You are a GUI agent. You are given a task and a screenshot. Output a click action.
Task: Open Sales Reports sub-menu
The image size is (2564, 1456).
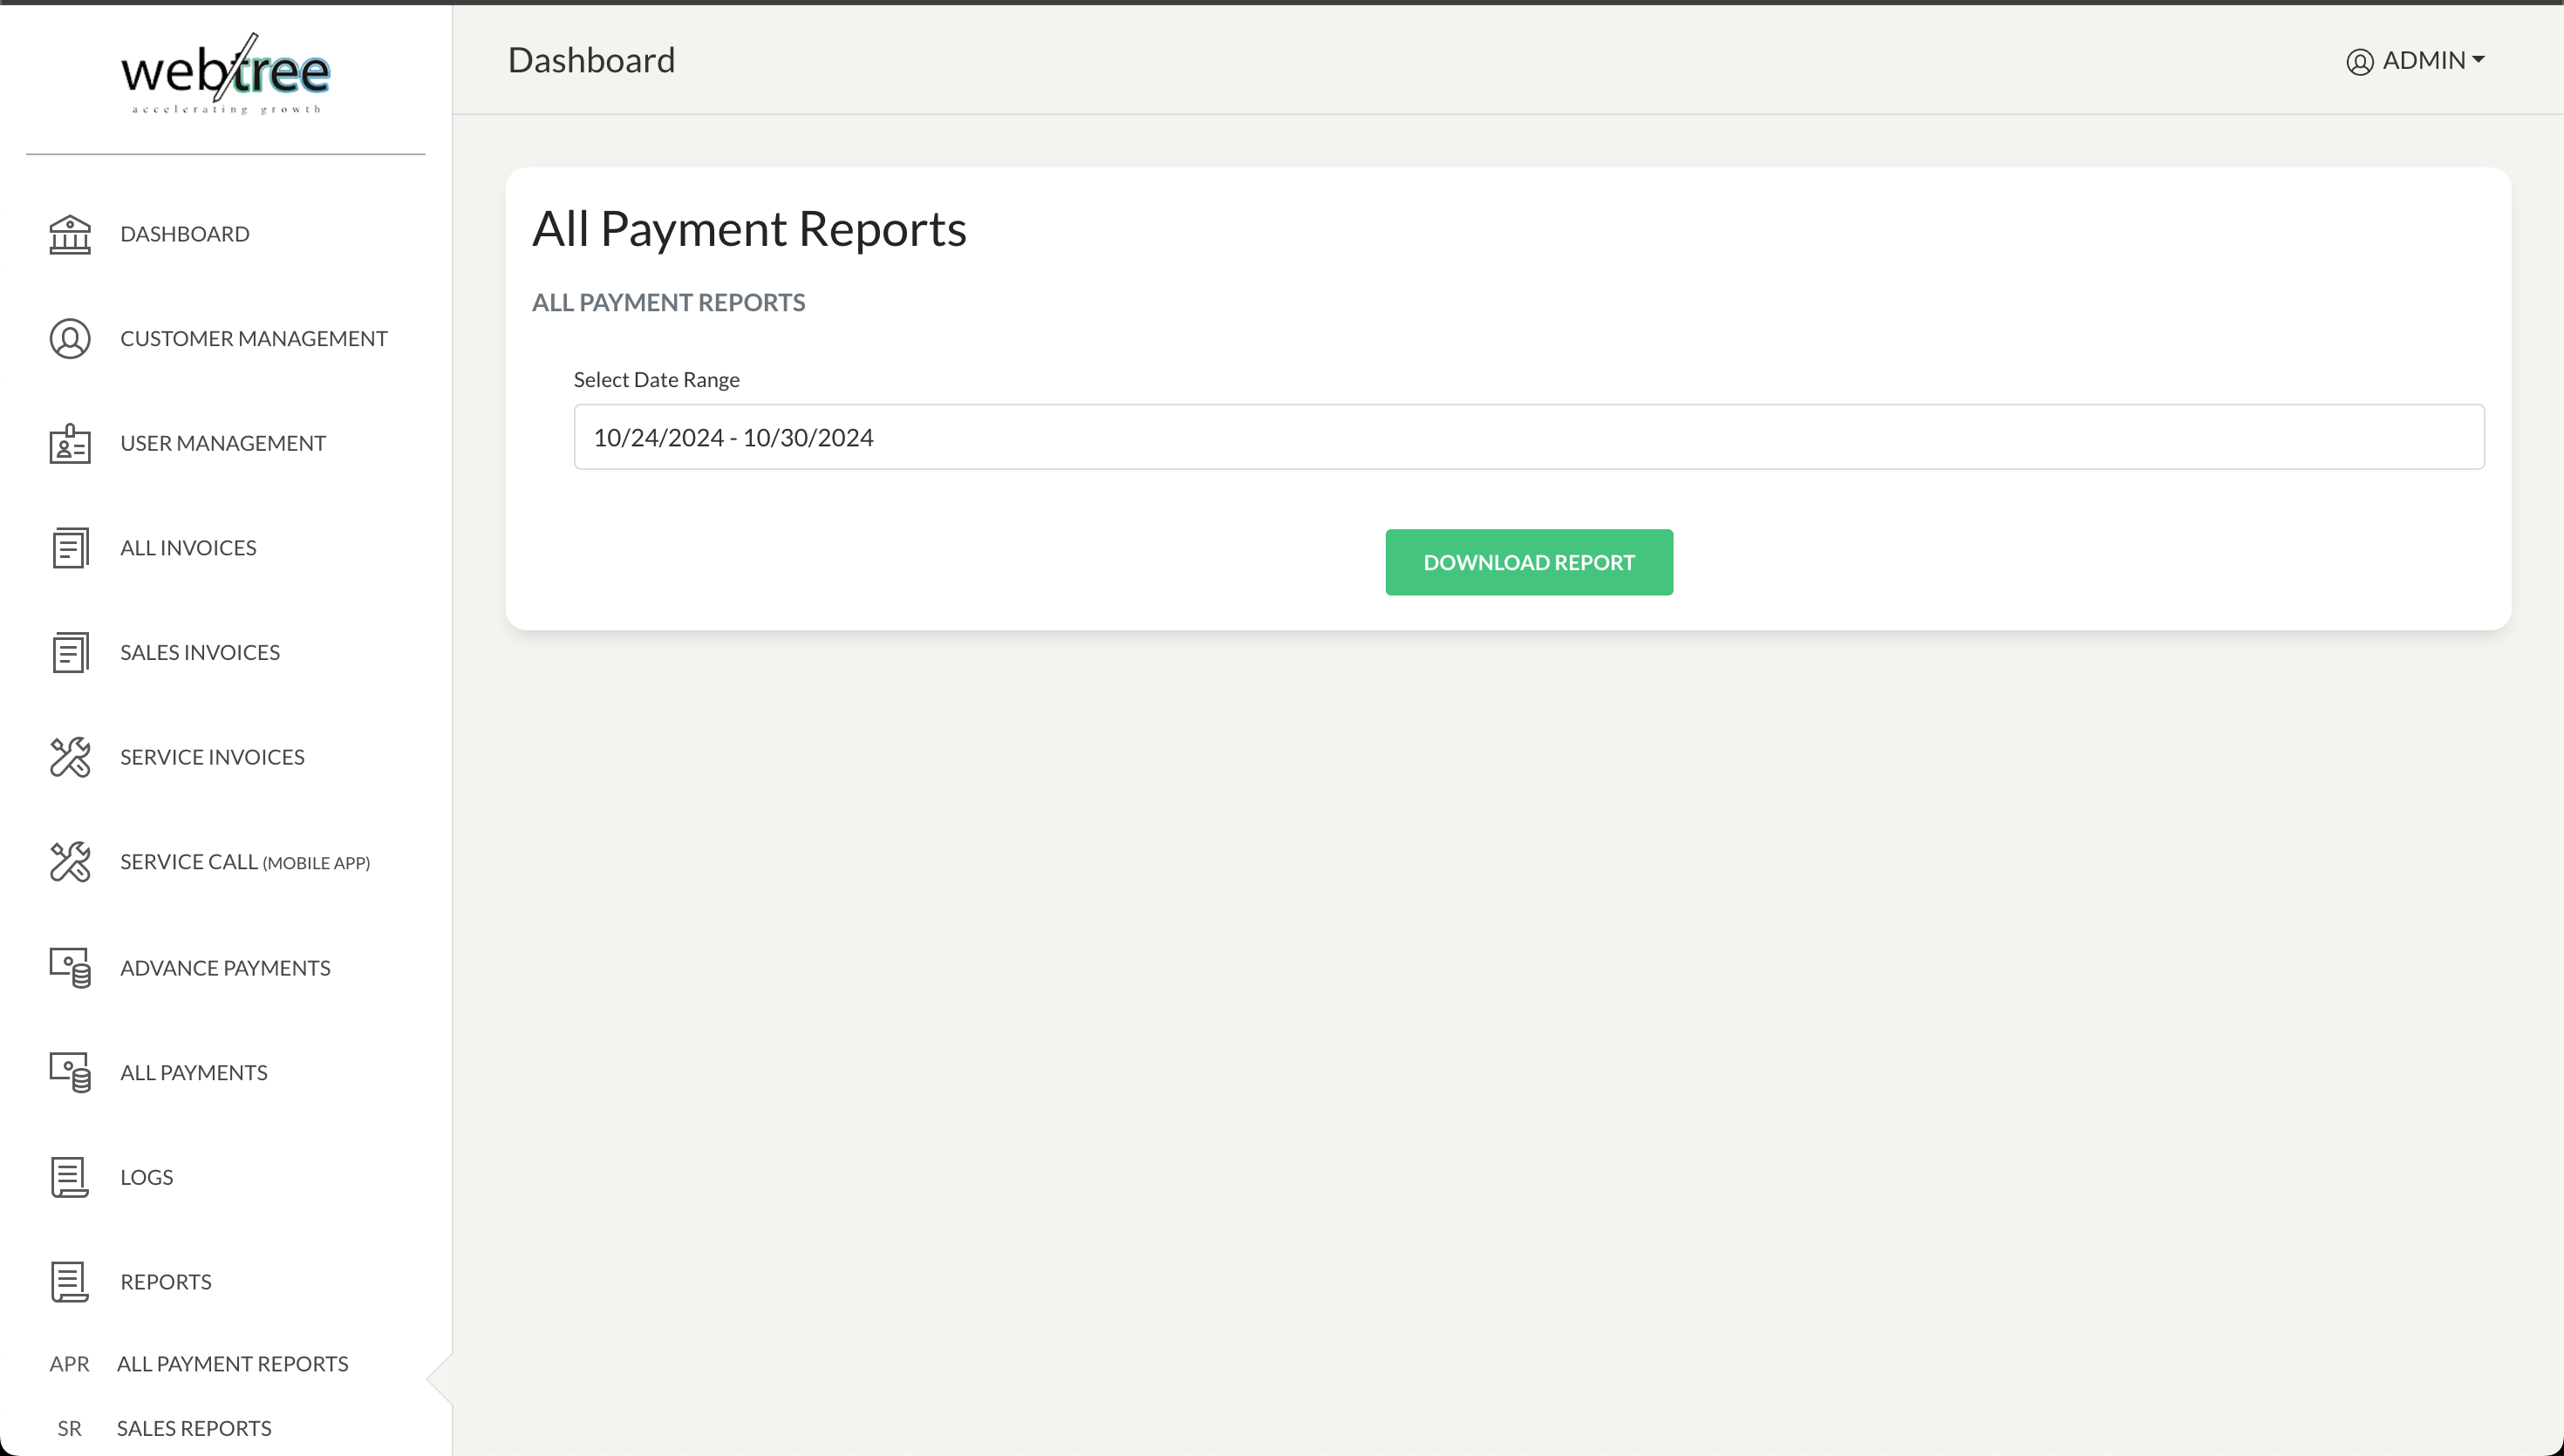pyautogui.click(x=194, y=1428)
